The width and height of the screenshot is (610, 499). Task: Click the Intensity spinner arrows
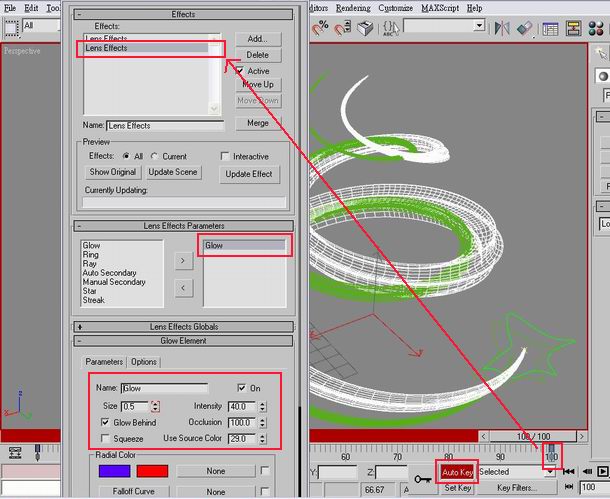tap(263, 406)
